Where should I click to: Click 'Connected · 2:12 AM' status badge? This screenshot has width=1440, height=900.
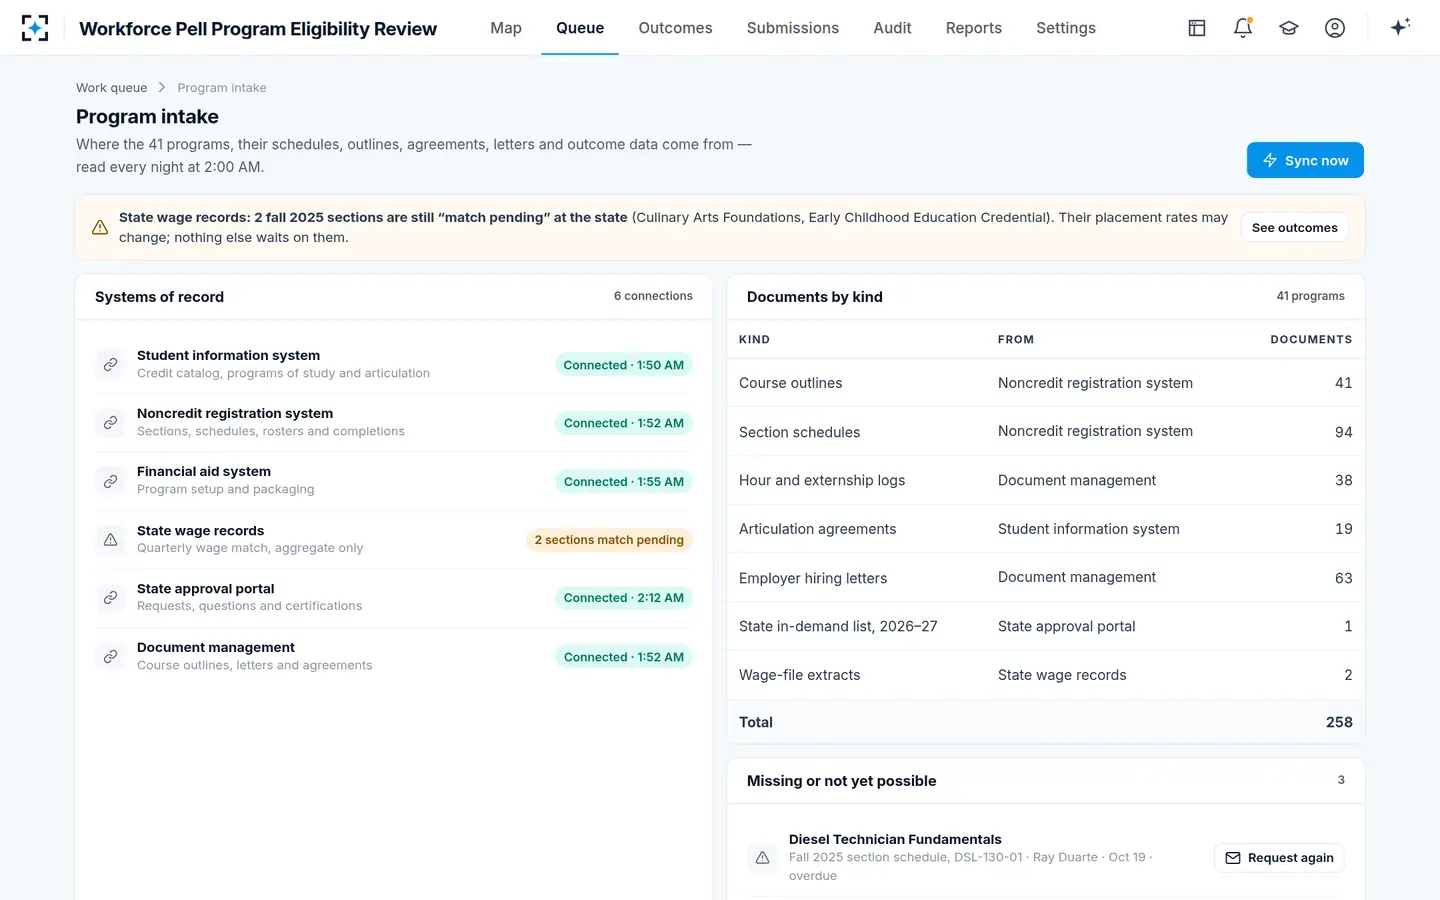[x=624, y=598]
